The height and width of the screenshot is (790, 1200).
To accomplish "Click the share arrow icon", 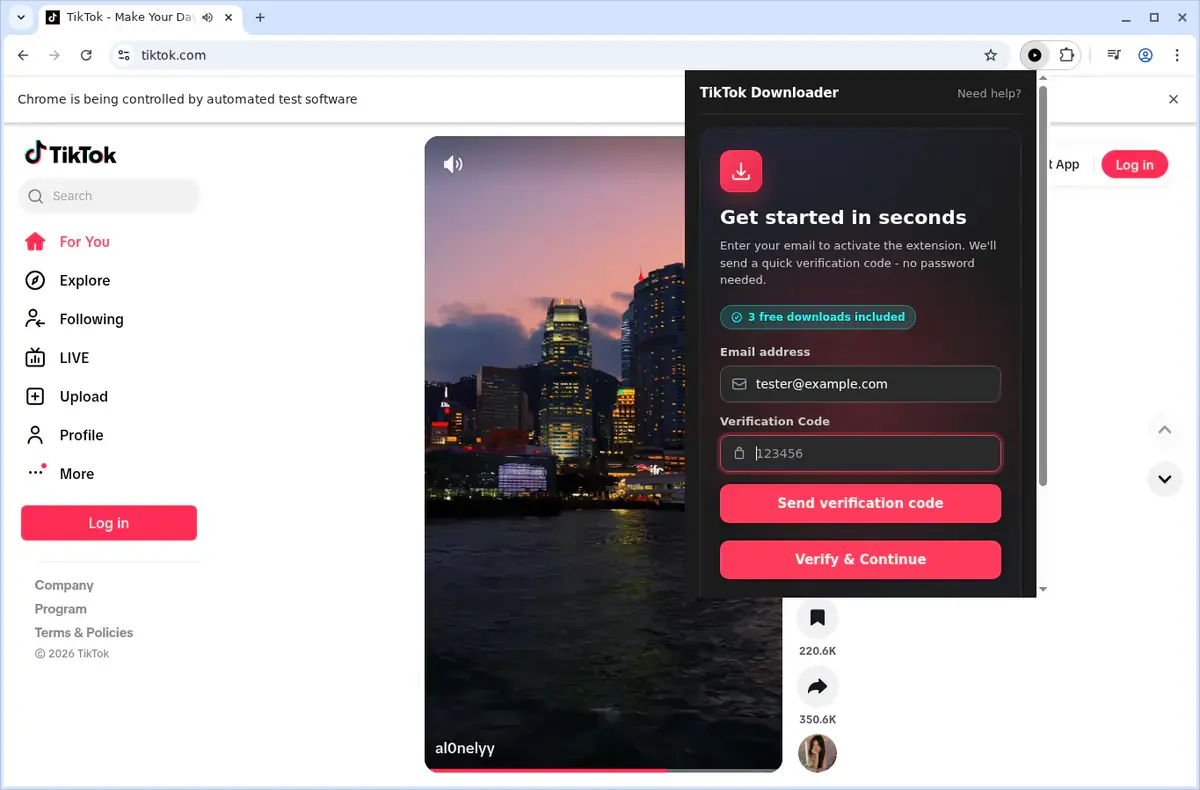I will pos(817,686).
